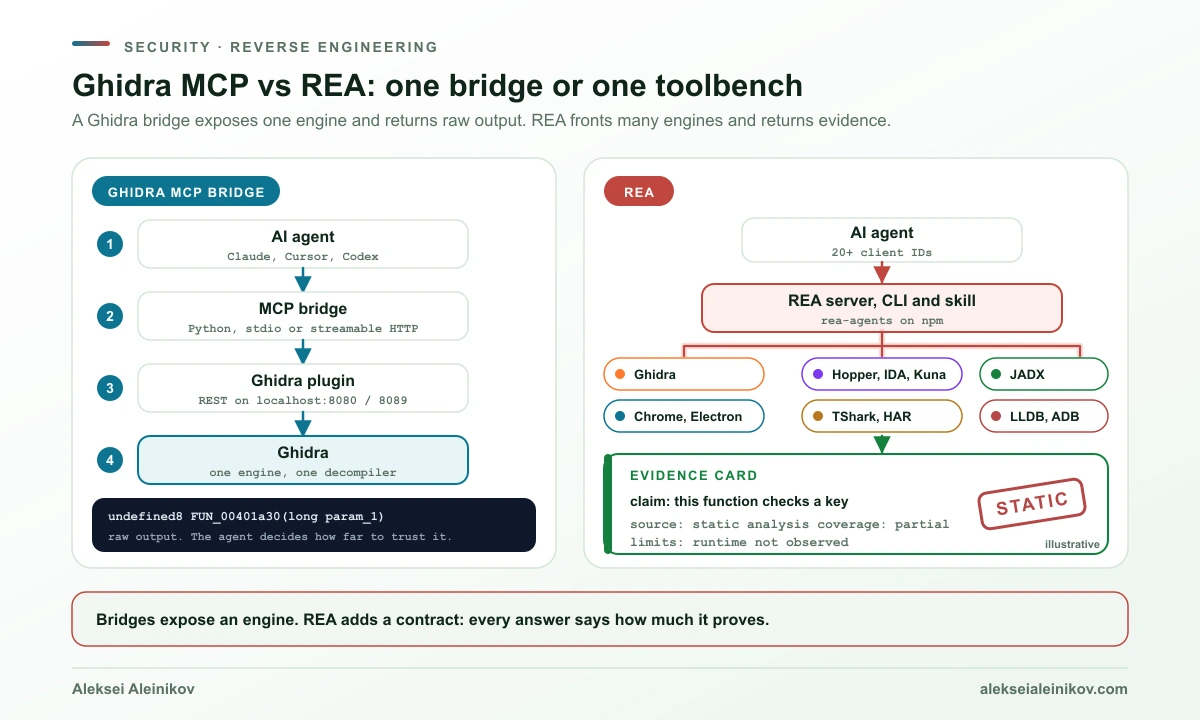Image resolution: width=1200 pixels, height=720 pixels.
Task: Click the amber dot in TShark, HAR chip
Action: [x=818, y=416]
